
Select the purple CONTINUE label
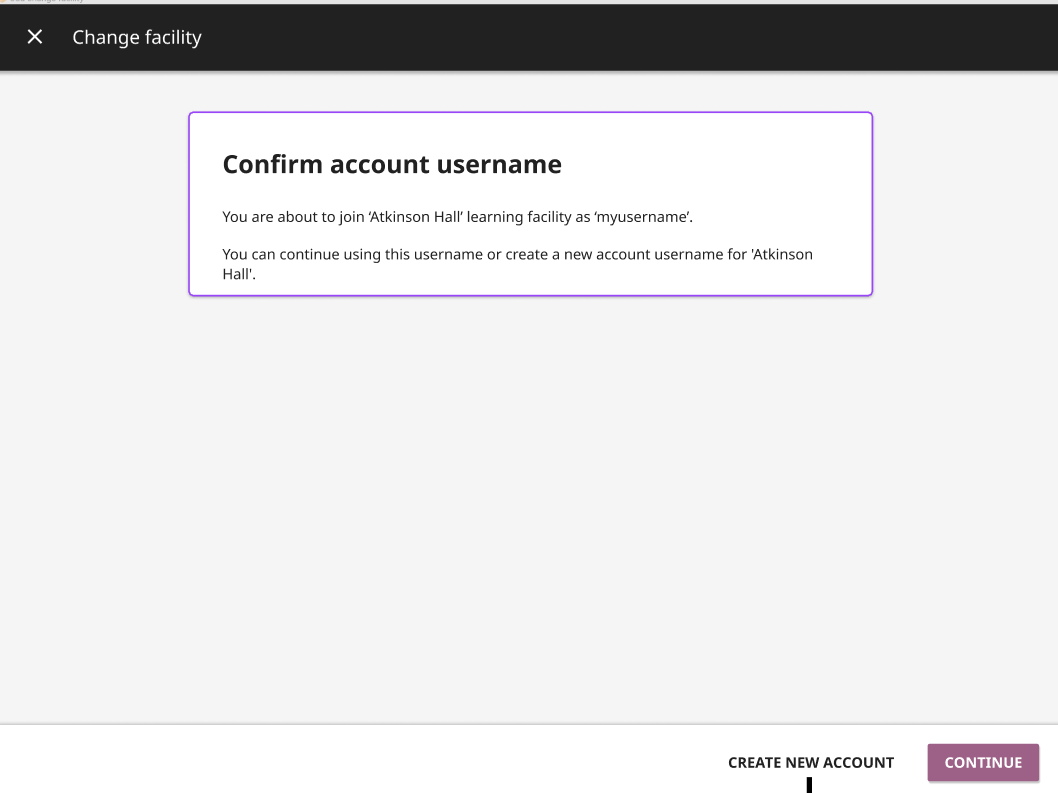tap(983, 762)
